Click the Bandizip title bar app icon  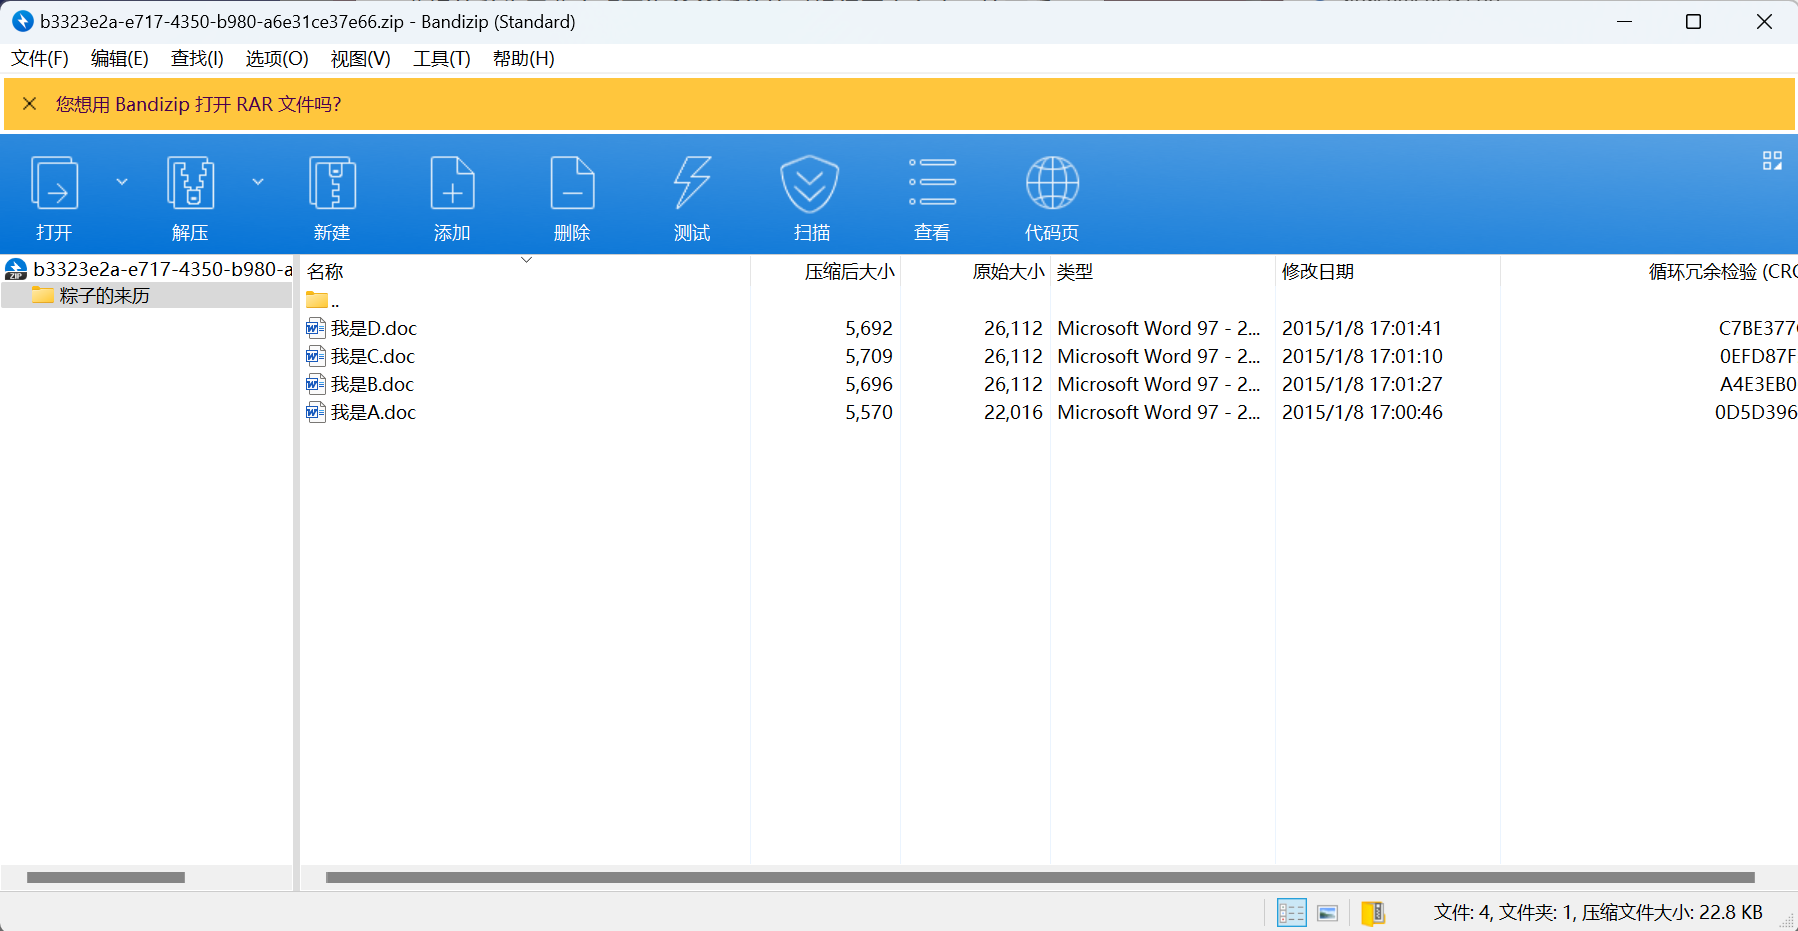coord(22,21)
